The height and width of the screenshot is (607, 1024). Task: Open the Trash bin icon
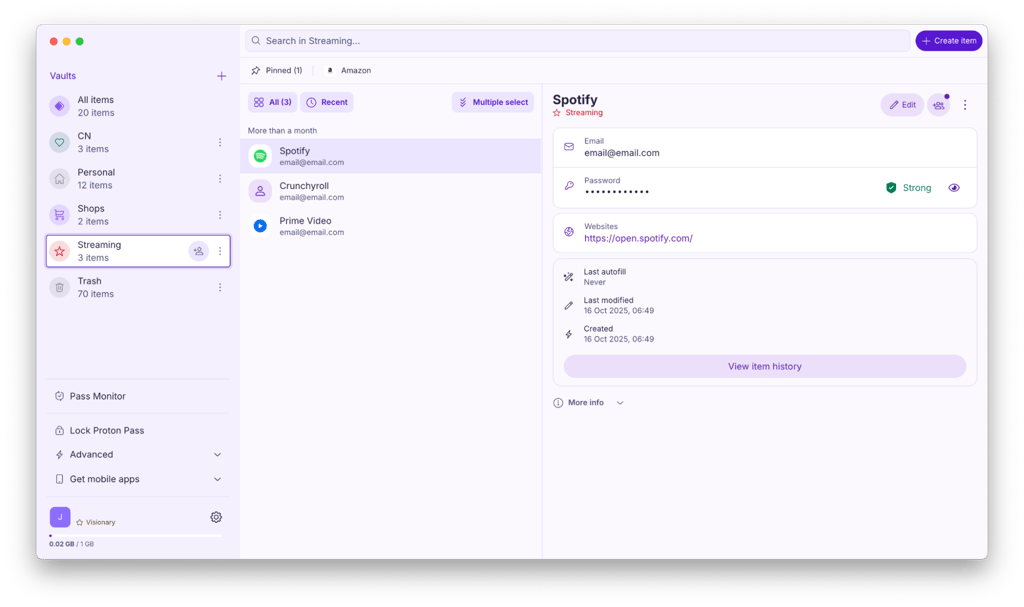(x=59, y=287)
